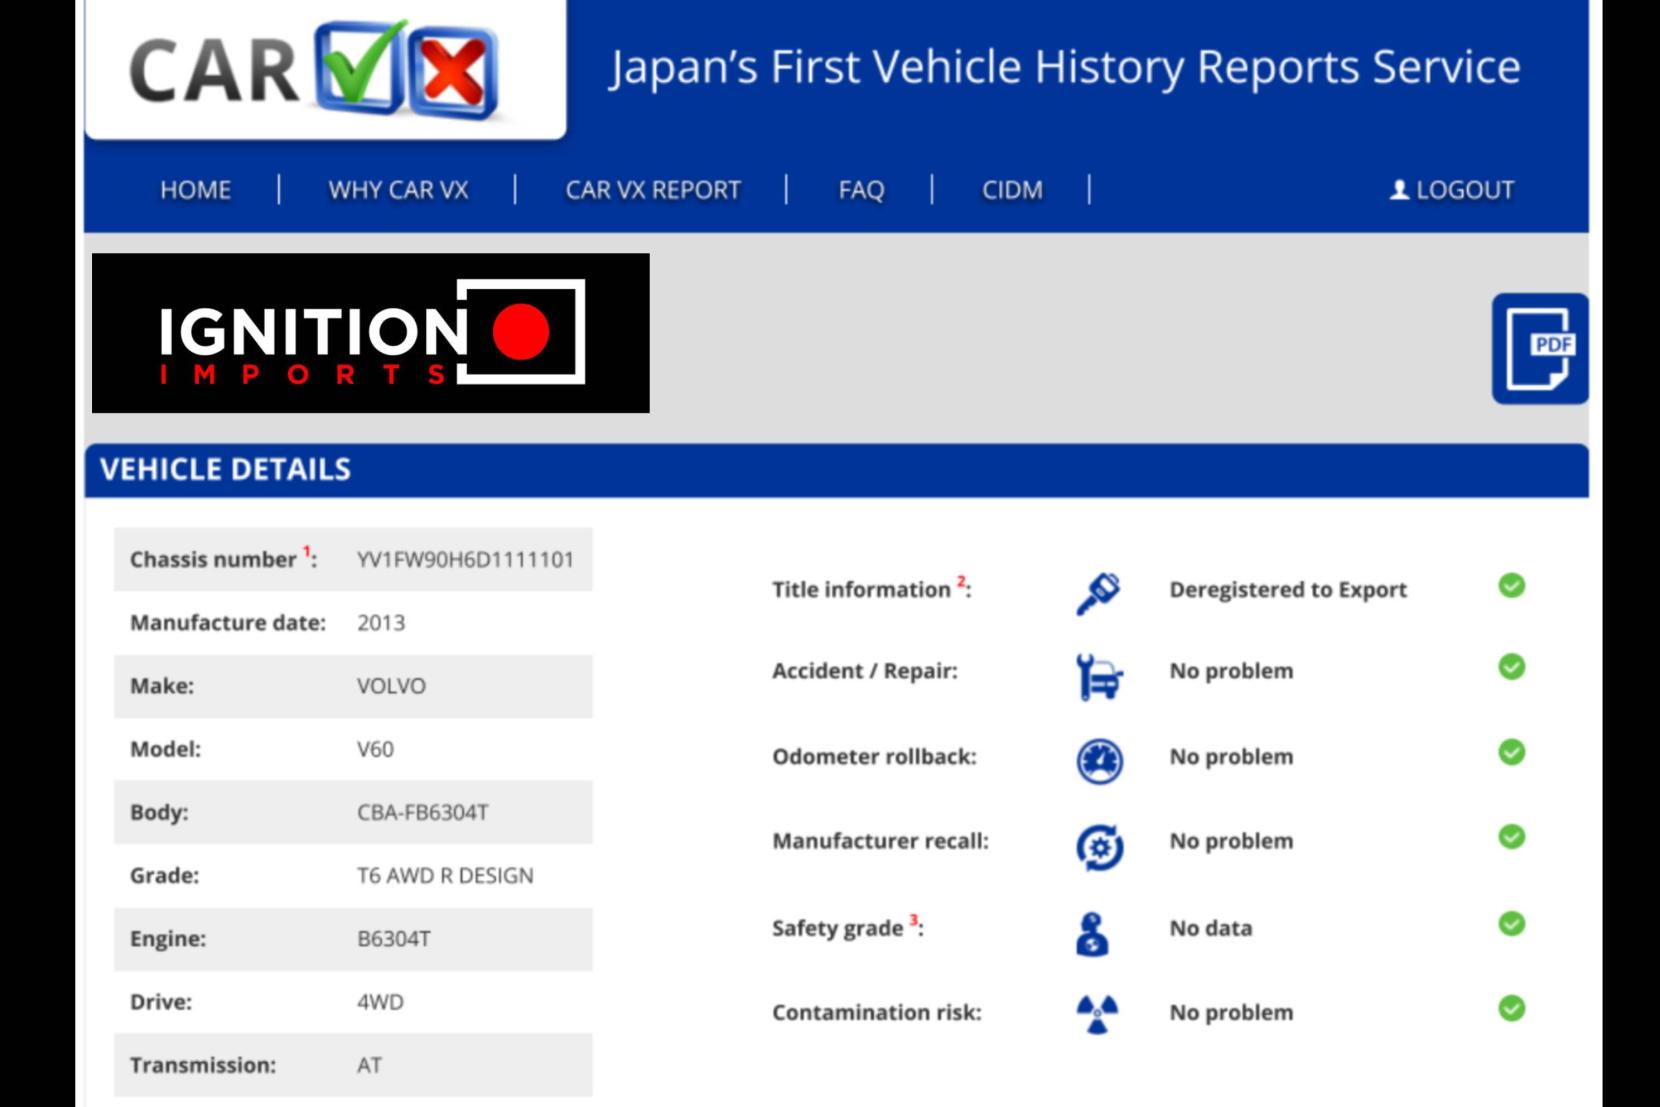Open the HOME menu item
The image size is (1660, 1107).
click(x=195, y=190)
